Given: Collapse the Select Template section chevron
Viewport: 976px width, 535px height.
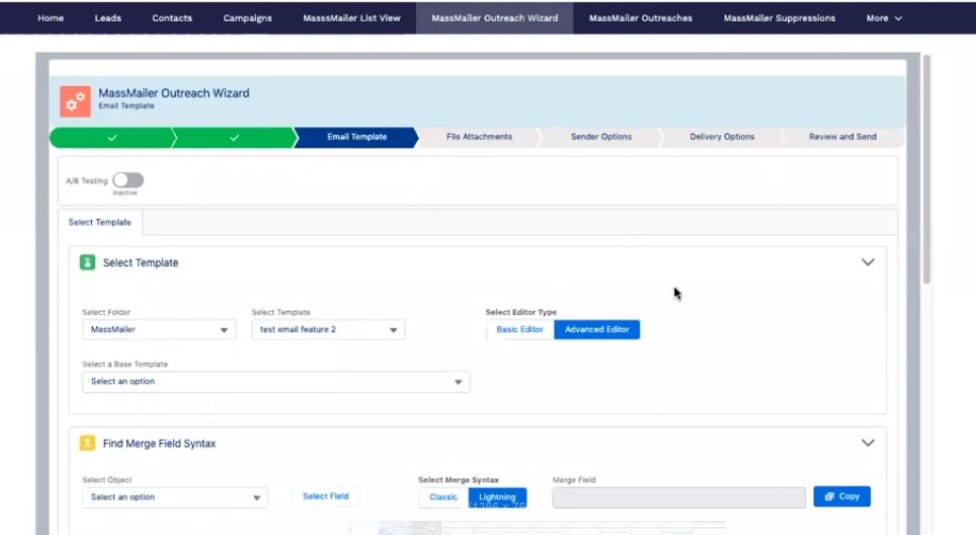Looking at the screenshot, I should coord(867,263).
